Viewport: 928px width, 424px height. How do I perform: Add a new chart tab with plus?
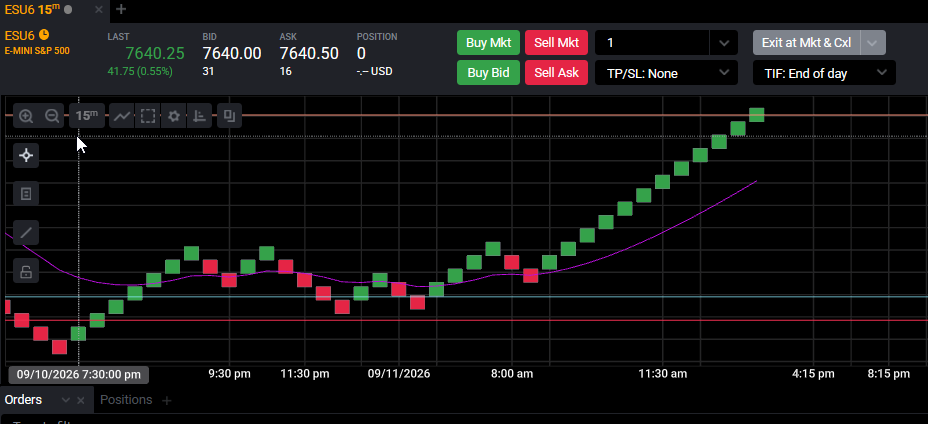(x=121, y=9)
